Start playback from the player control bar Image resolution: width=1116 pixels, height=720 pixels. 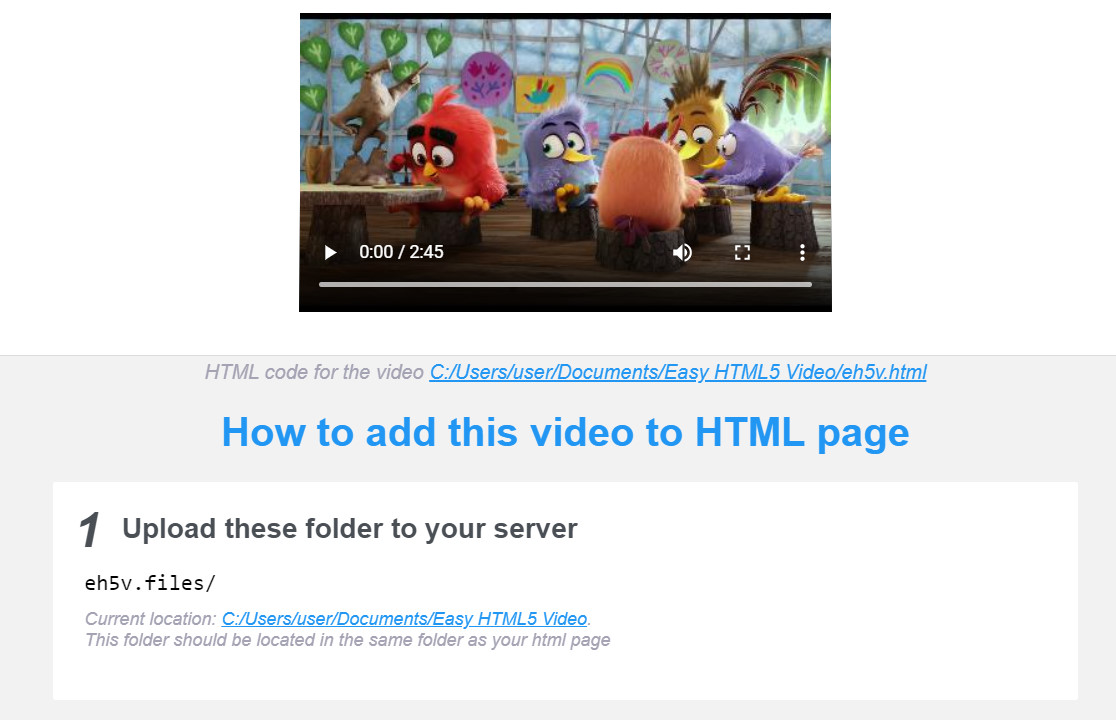click(x=330, y=252)
